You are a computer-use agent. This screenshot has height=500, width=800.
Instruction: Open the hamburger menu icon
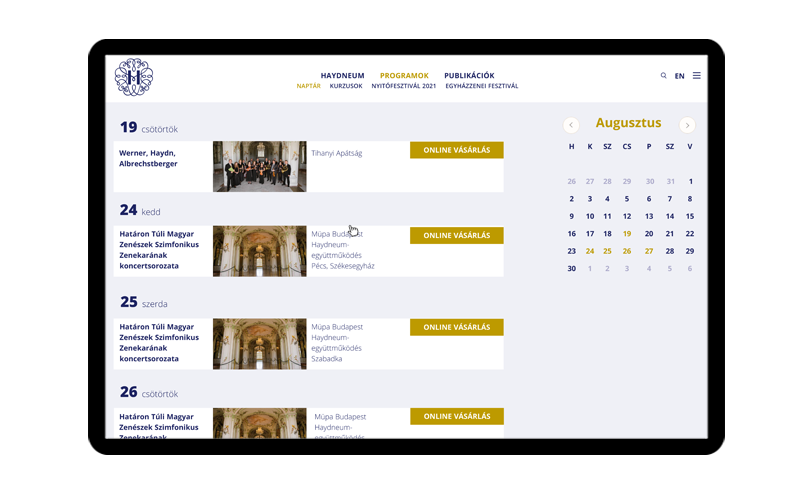coord(696,76)
